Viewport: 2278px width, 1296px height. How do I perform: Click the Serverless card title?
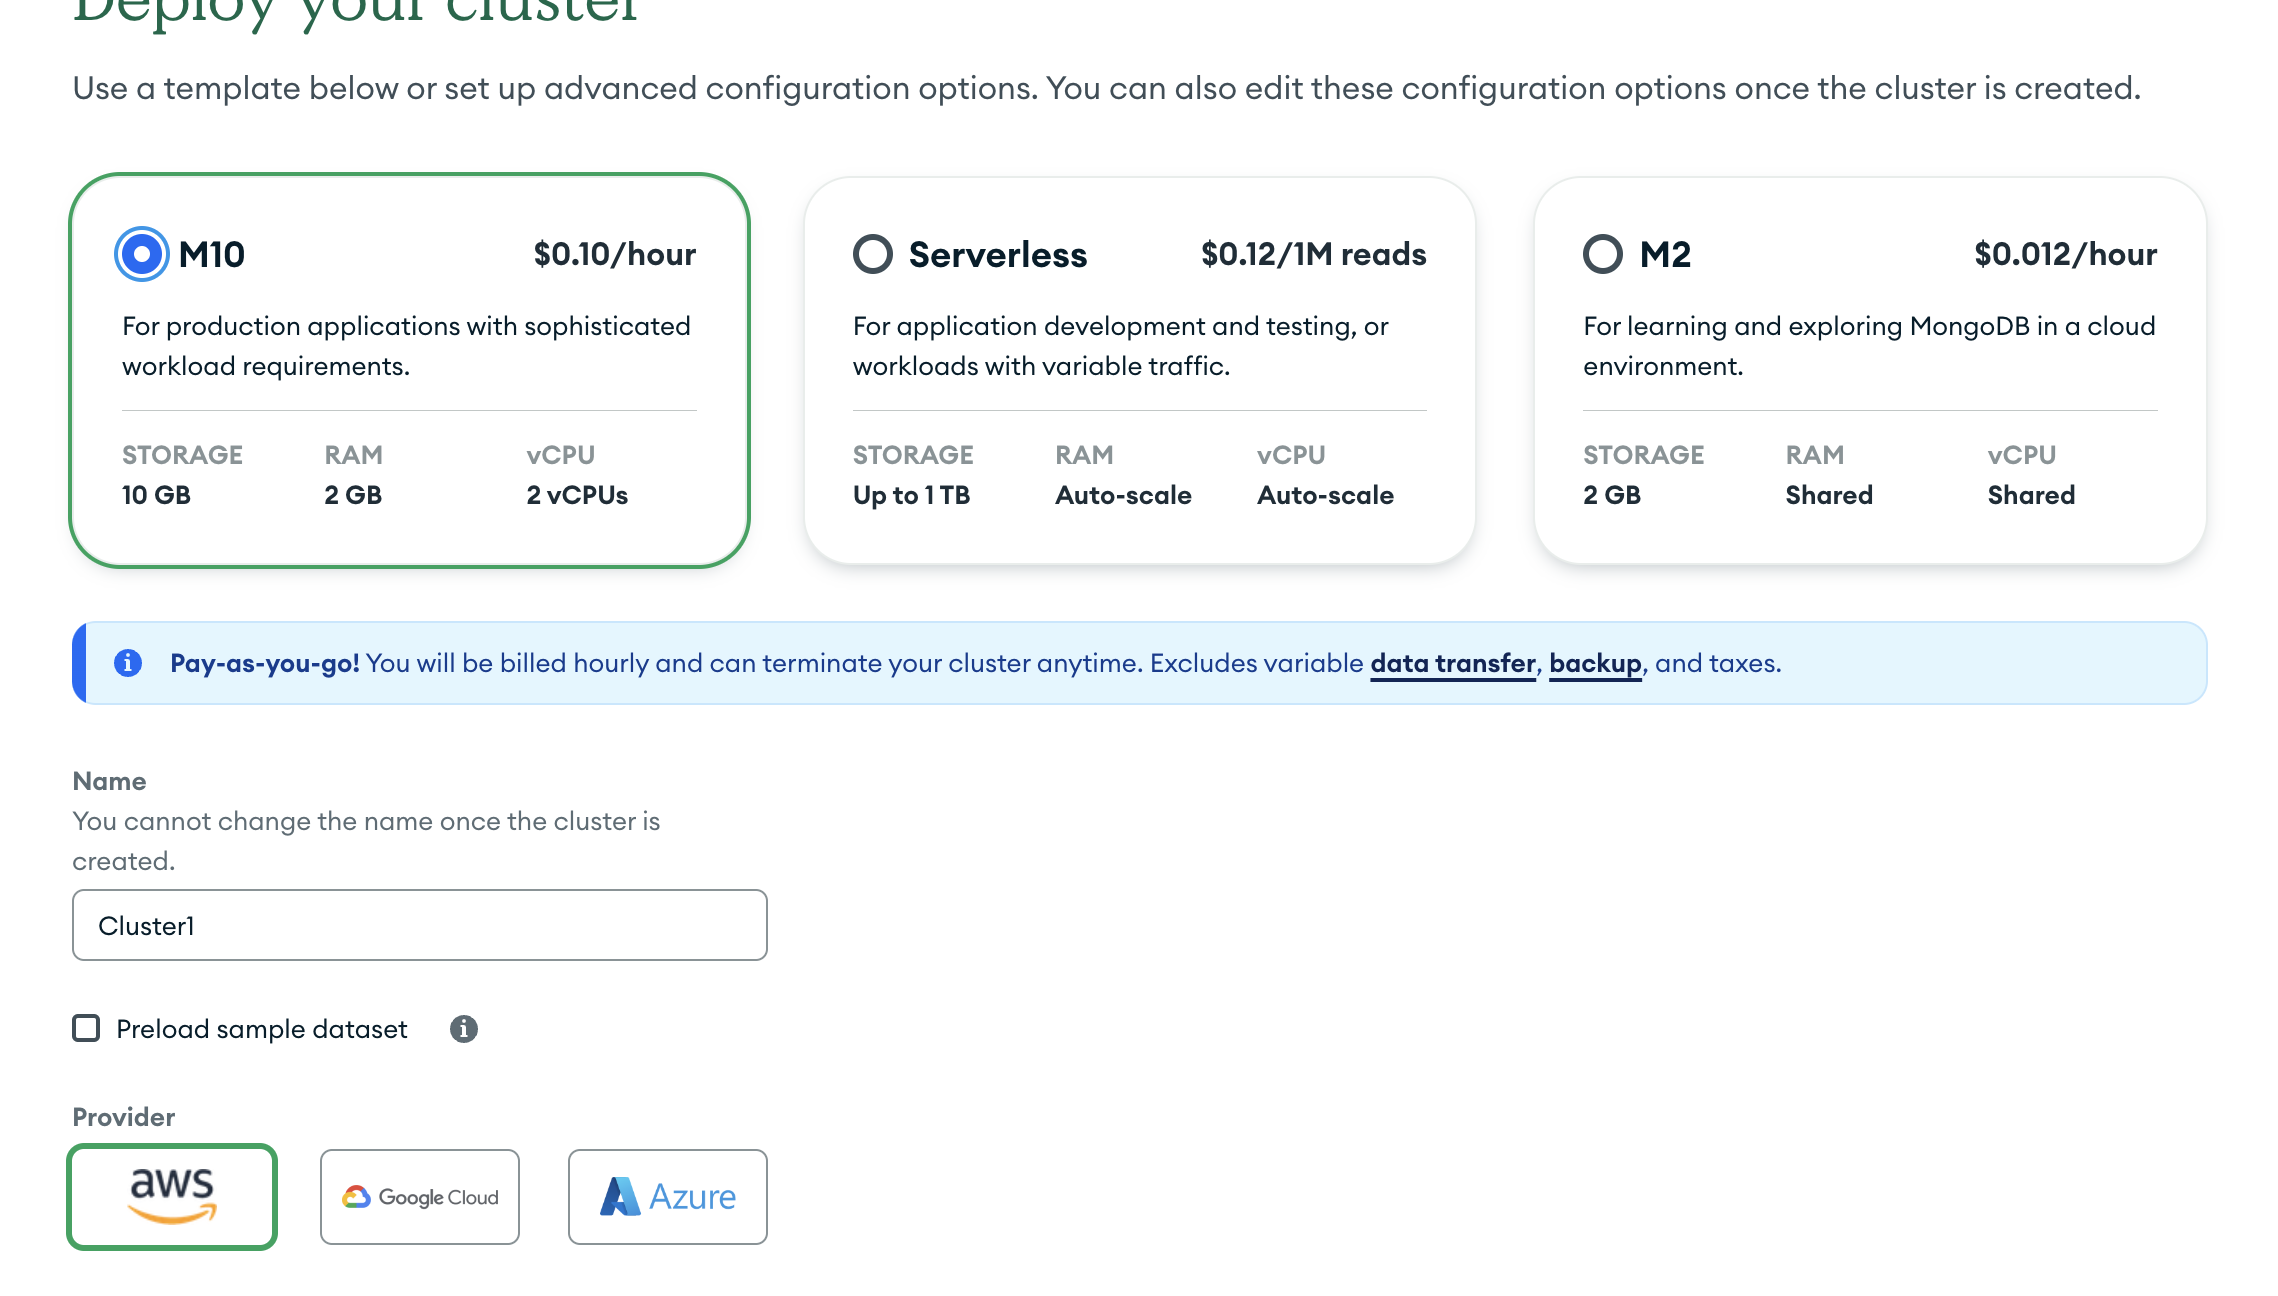pyautogui.click(x=997, y=254)
